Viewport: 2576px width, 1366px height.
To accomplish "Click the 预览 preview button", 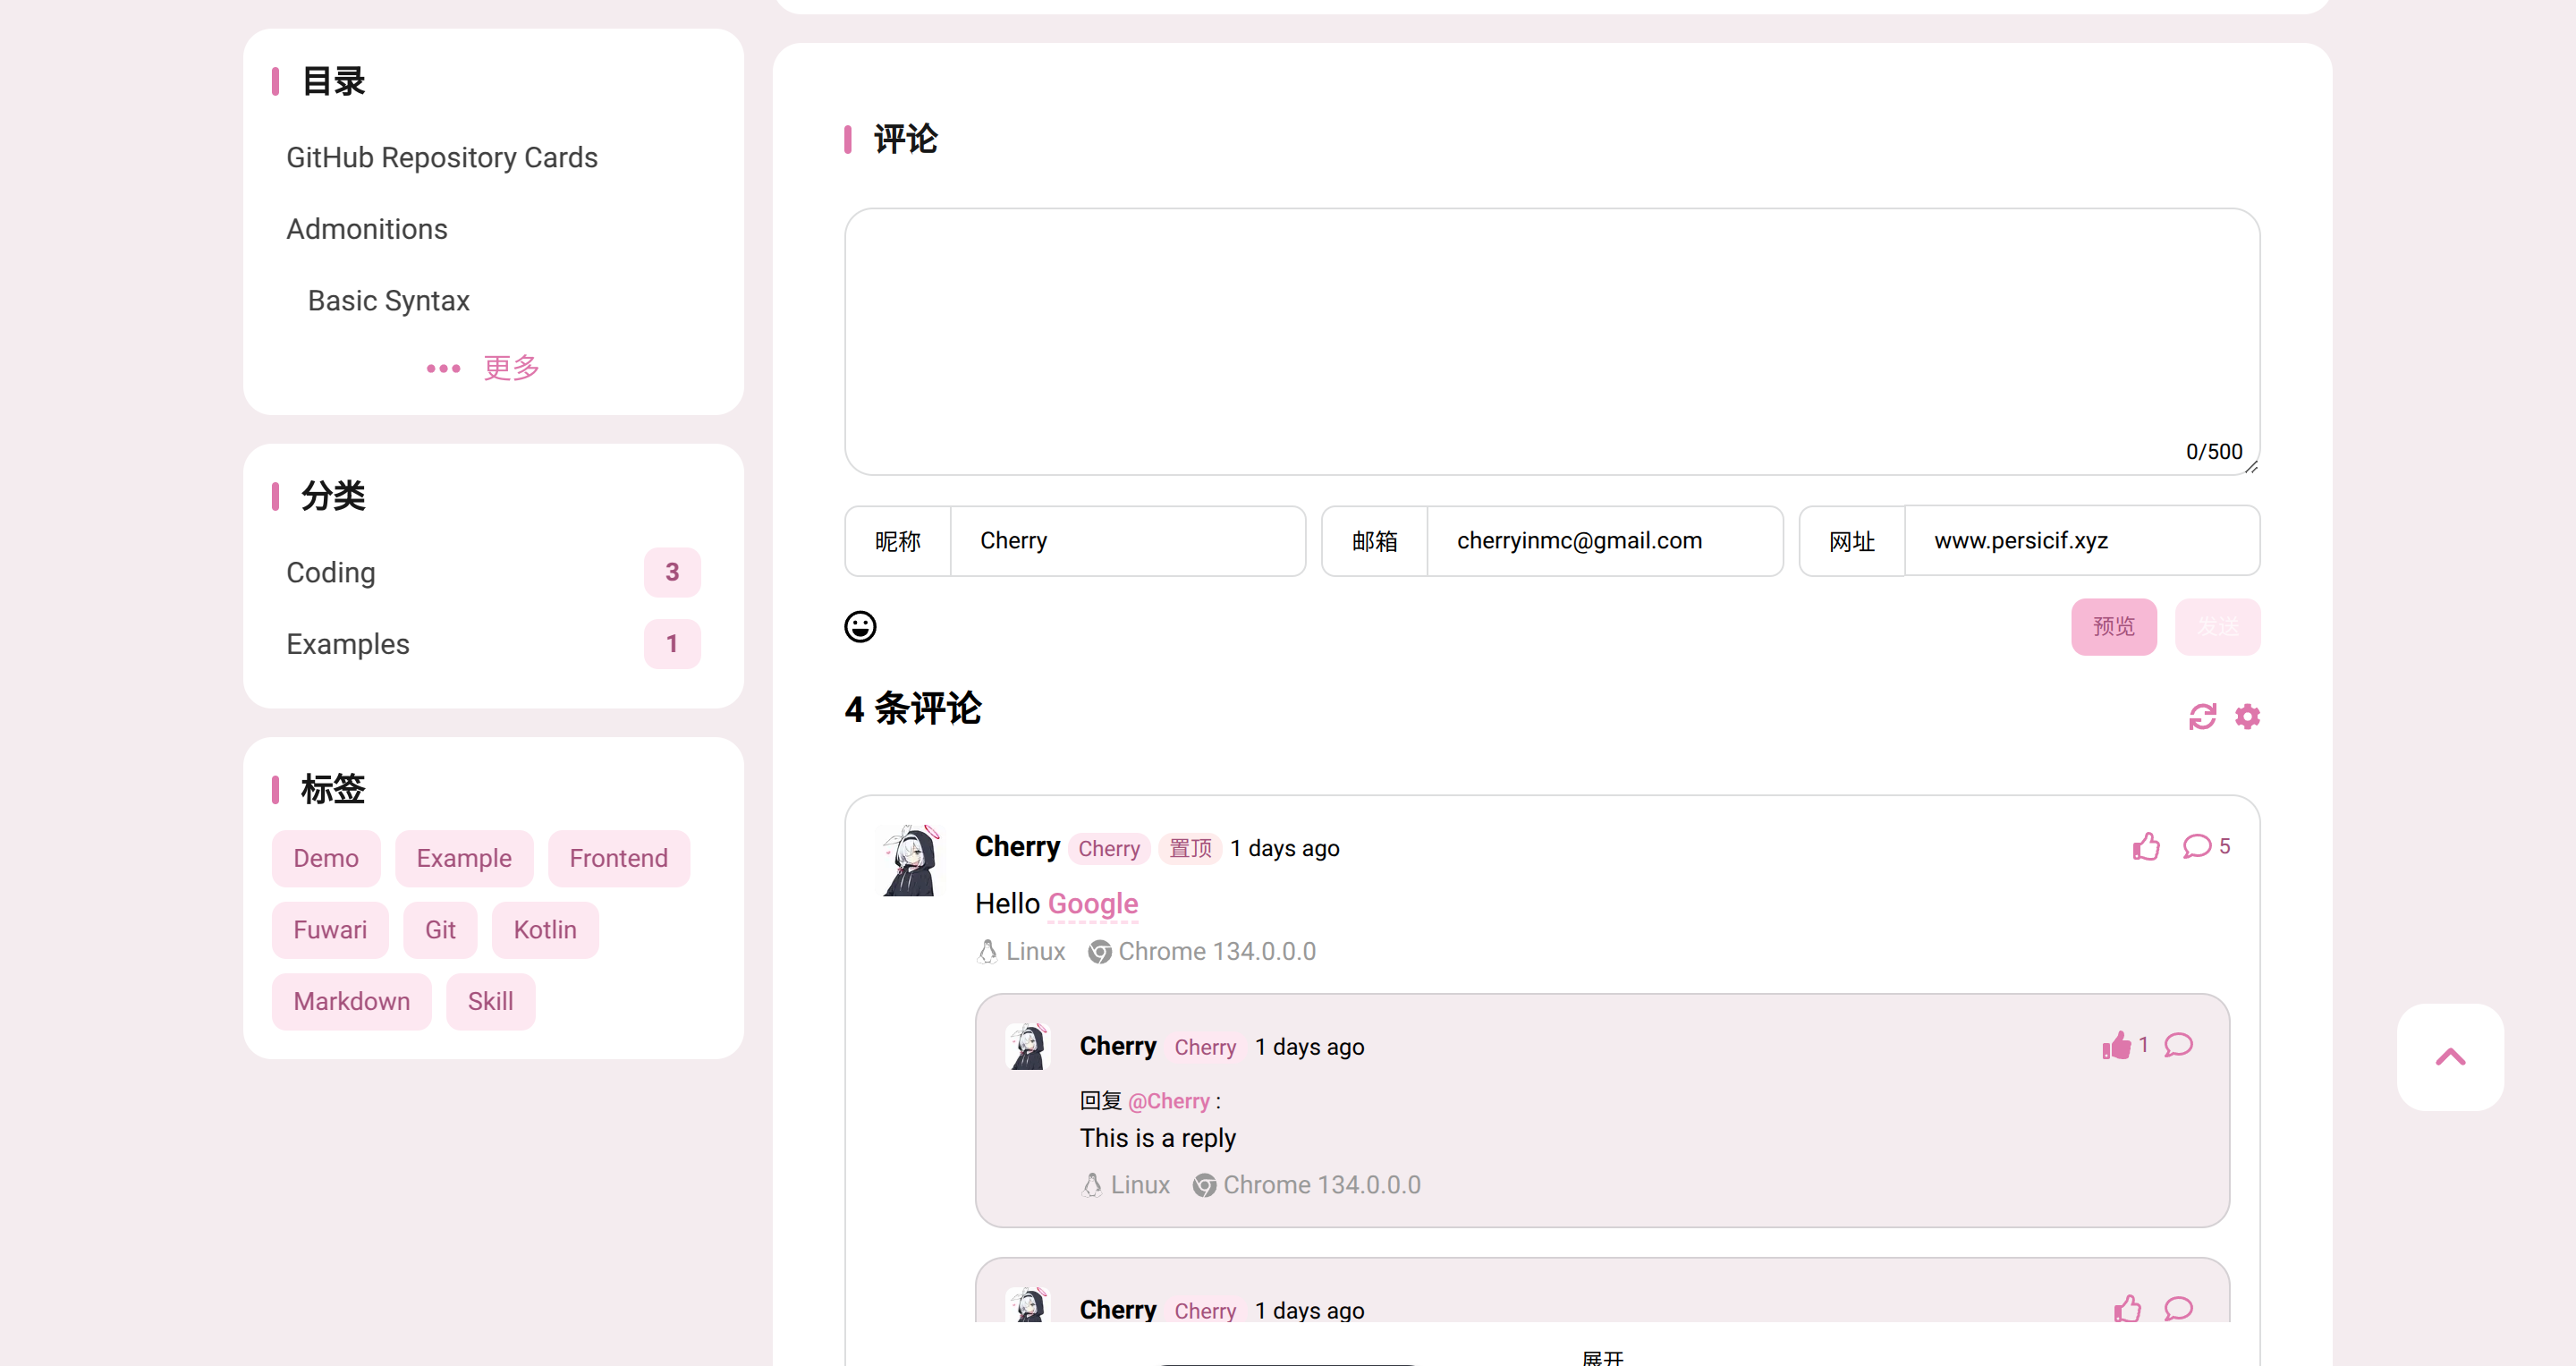I will tap(2114, 627).
